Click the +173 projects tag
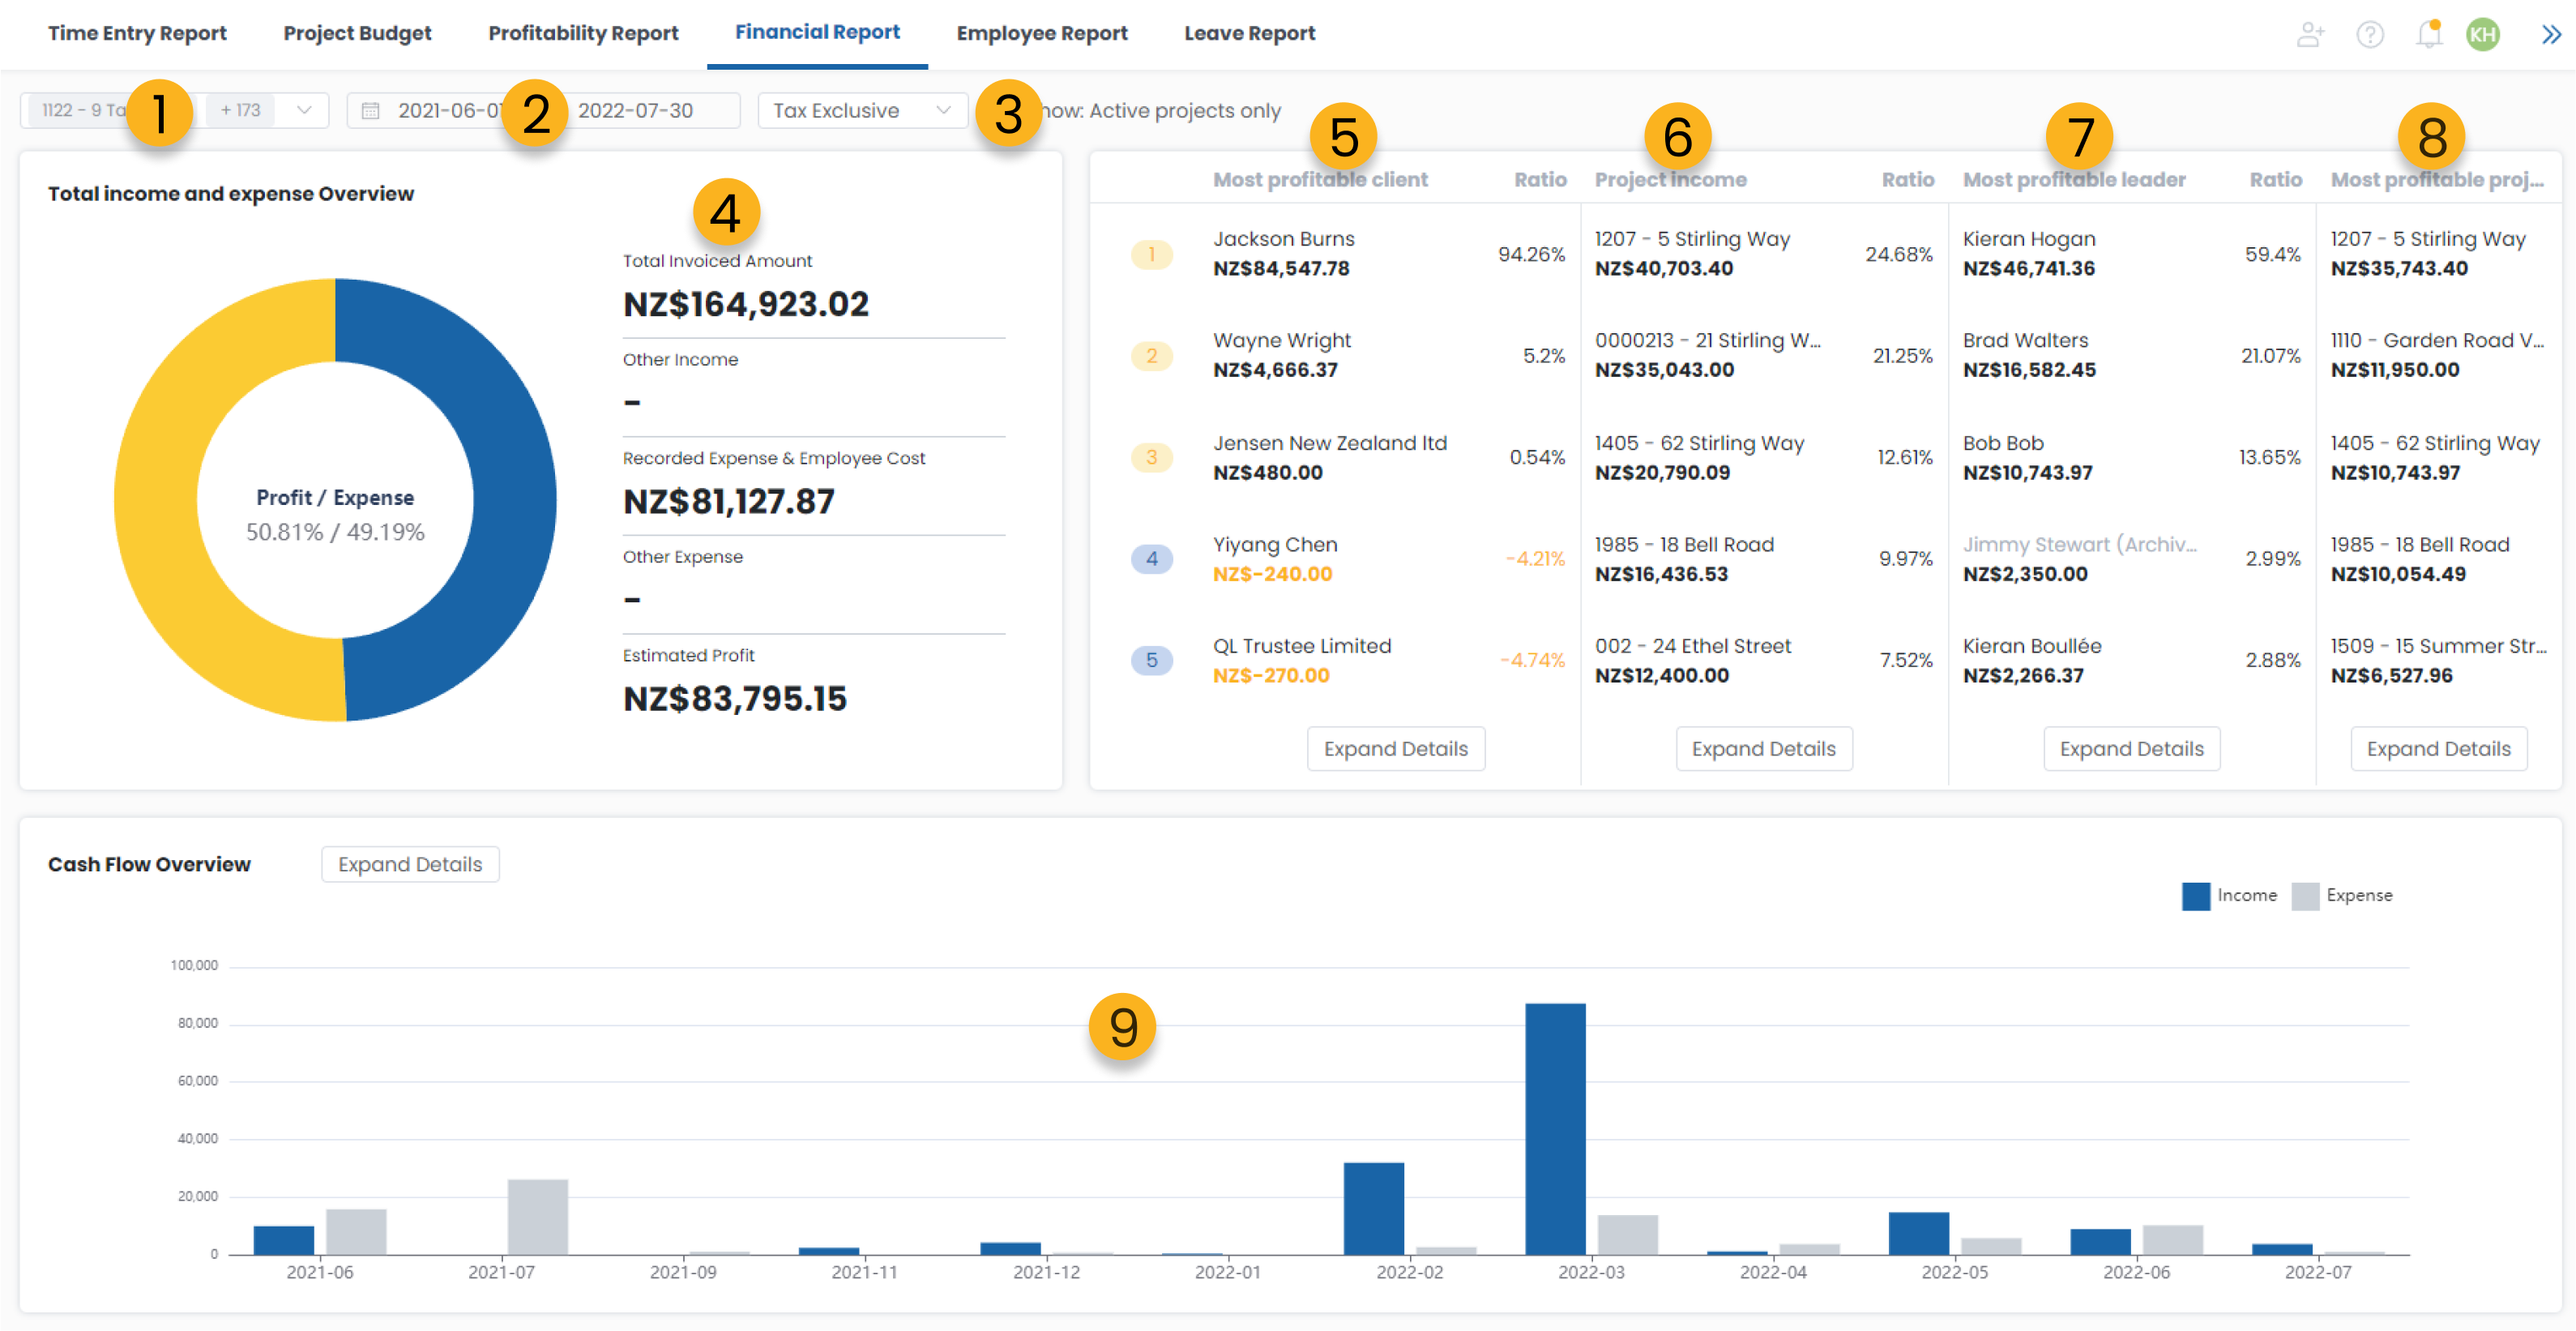This screenshot has width=2576, height=1331. [x=240, y=110]
